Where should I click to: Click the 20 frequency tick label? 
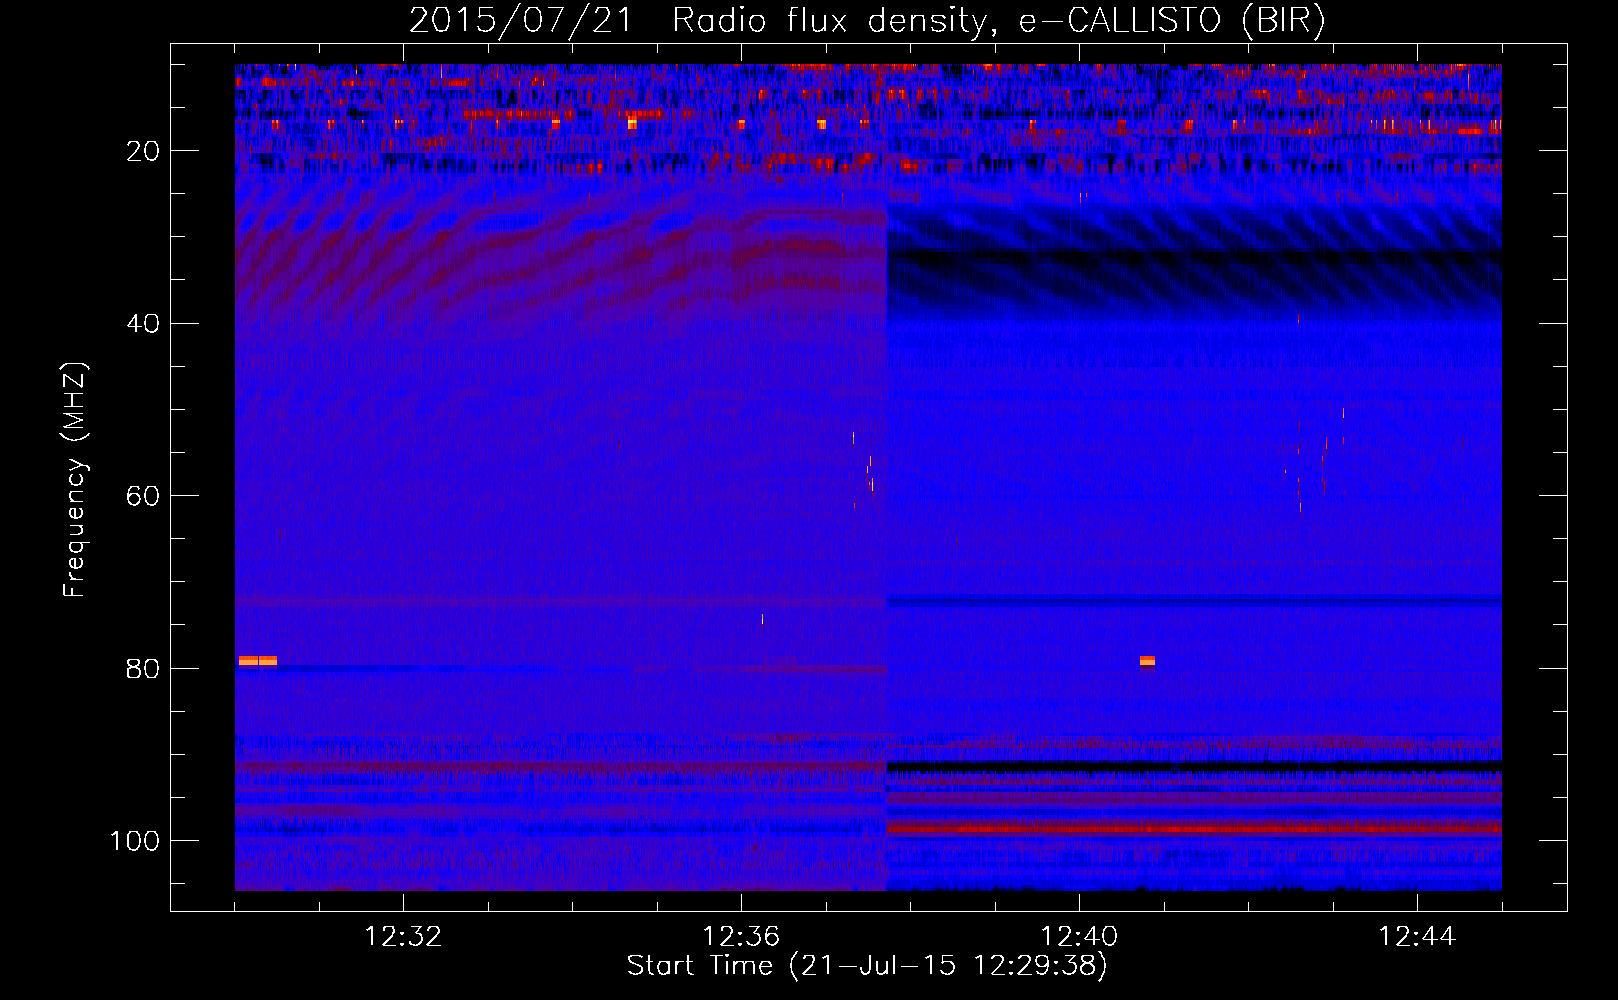(144, 151)
